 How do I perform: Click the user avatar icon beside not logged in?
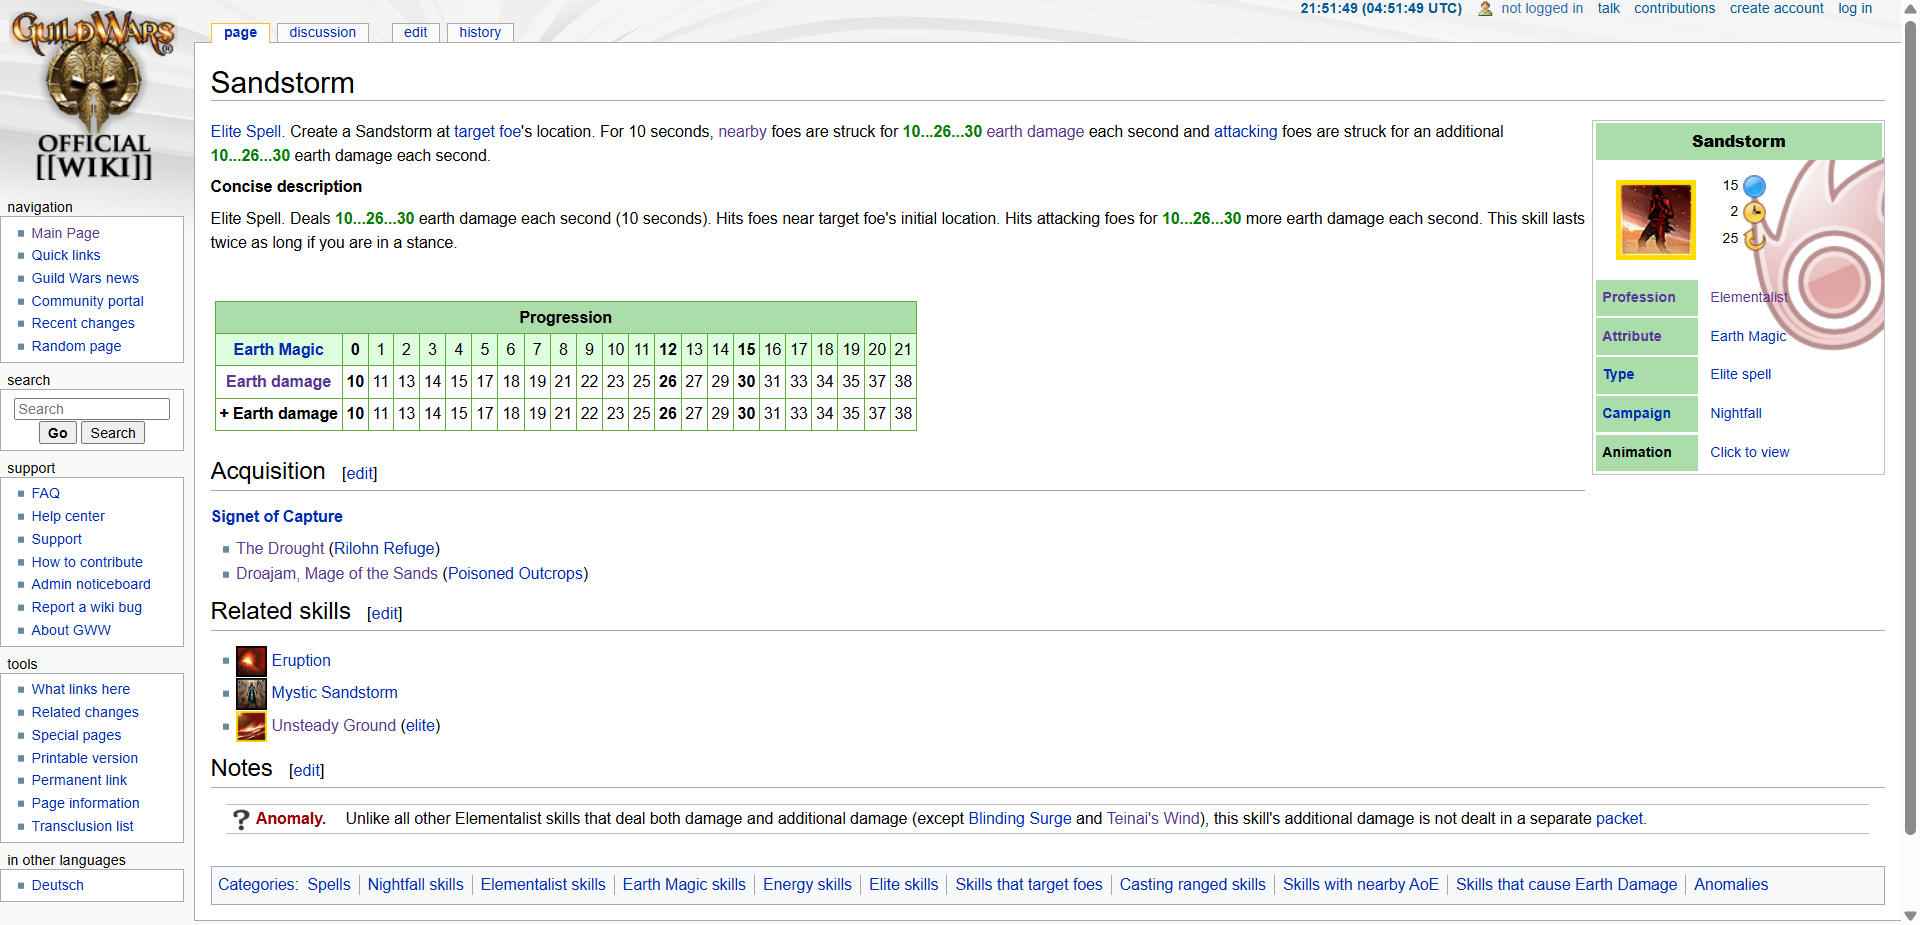(x=1485, y=9)
